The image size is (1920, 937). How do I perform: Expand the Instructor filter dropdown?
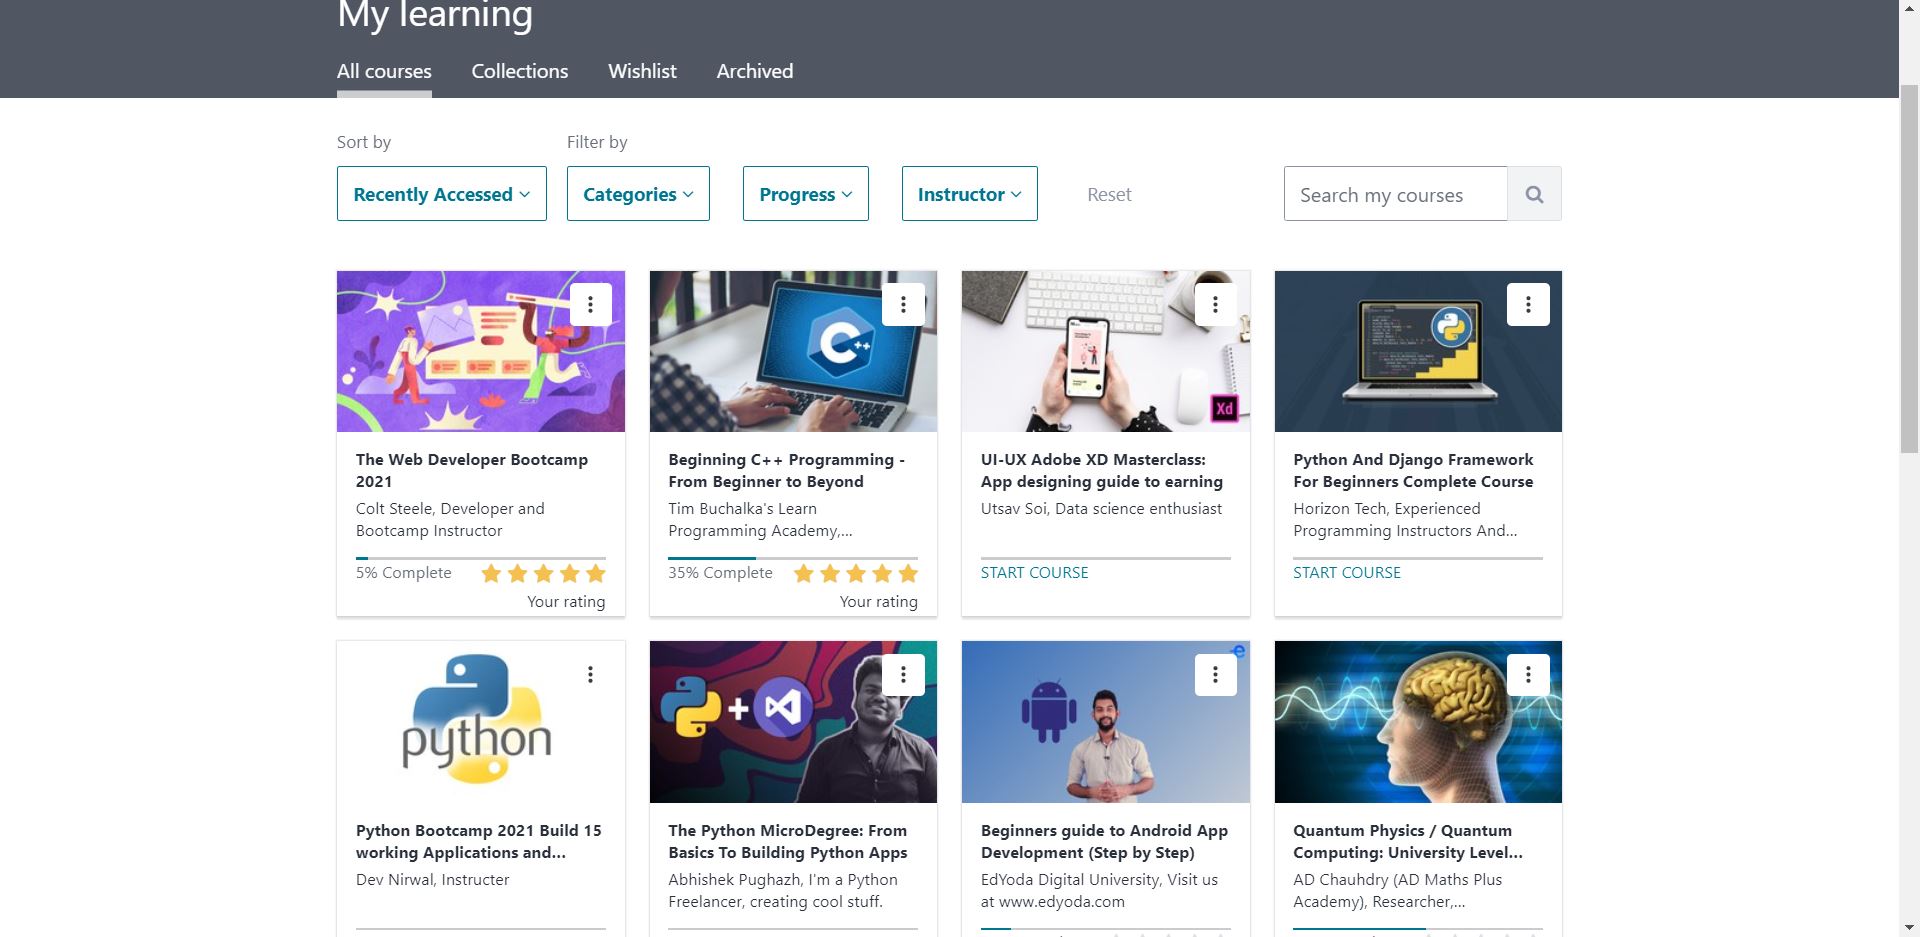click(970, 194)
